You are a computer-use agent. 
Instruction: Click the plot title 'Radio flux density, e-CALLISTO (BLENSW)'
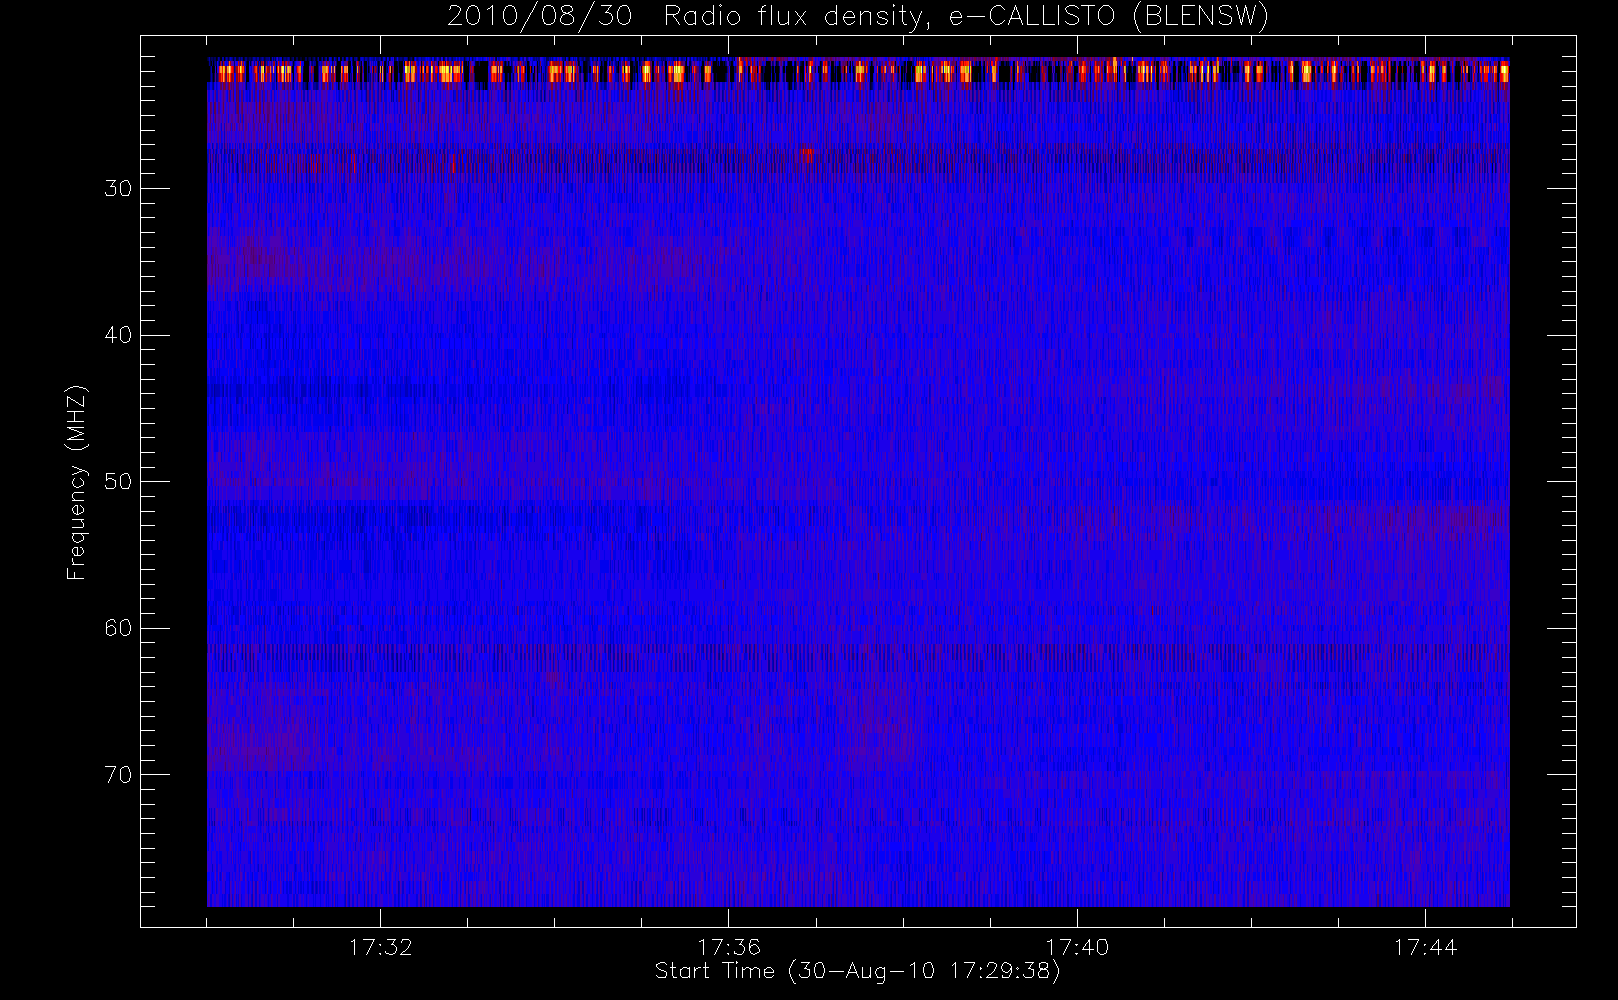966,16
